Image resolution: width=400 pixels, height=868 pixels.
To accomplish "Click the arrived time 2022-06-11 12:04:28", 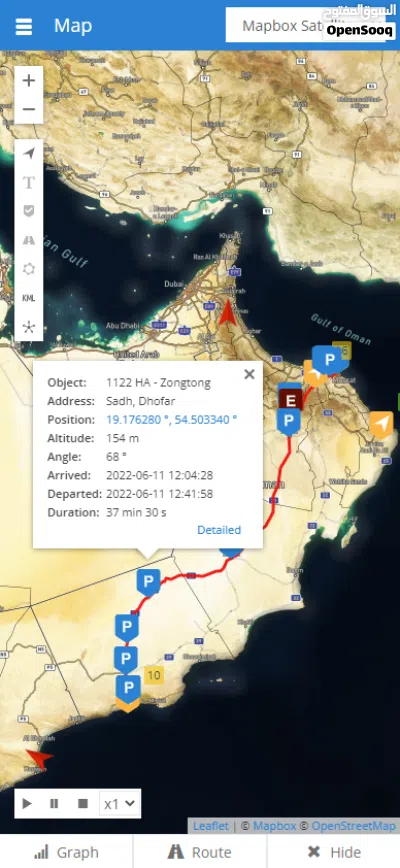I will [x=159, y=475].
